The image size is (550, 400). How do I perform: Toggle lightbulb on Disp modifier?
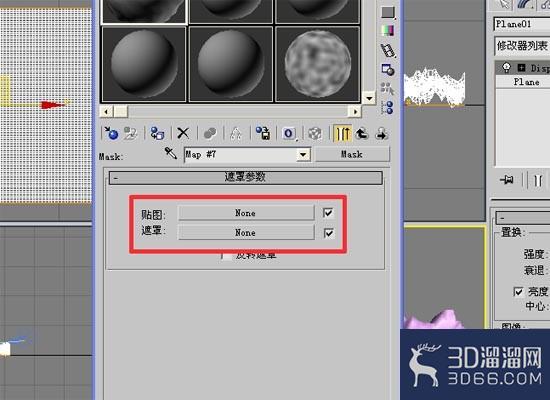(506, 67)
